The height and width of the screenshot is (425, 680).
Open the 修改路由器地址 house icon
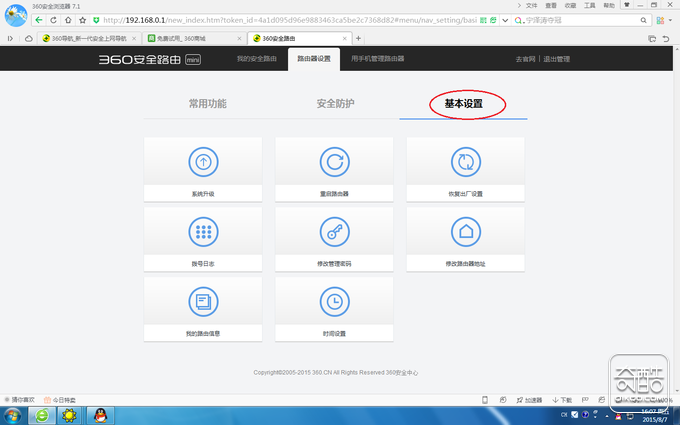coord(466,232)
